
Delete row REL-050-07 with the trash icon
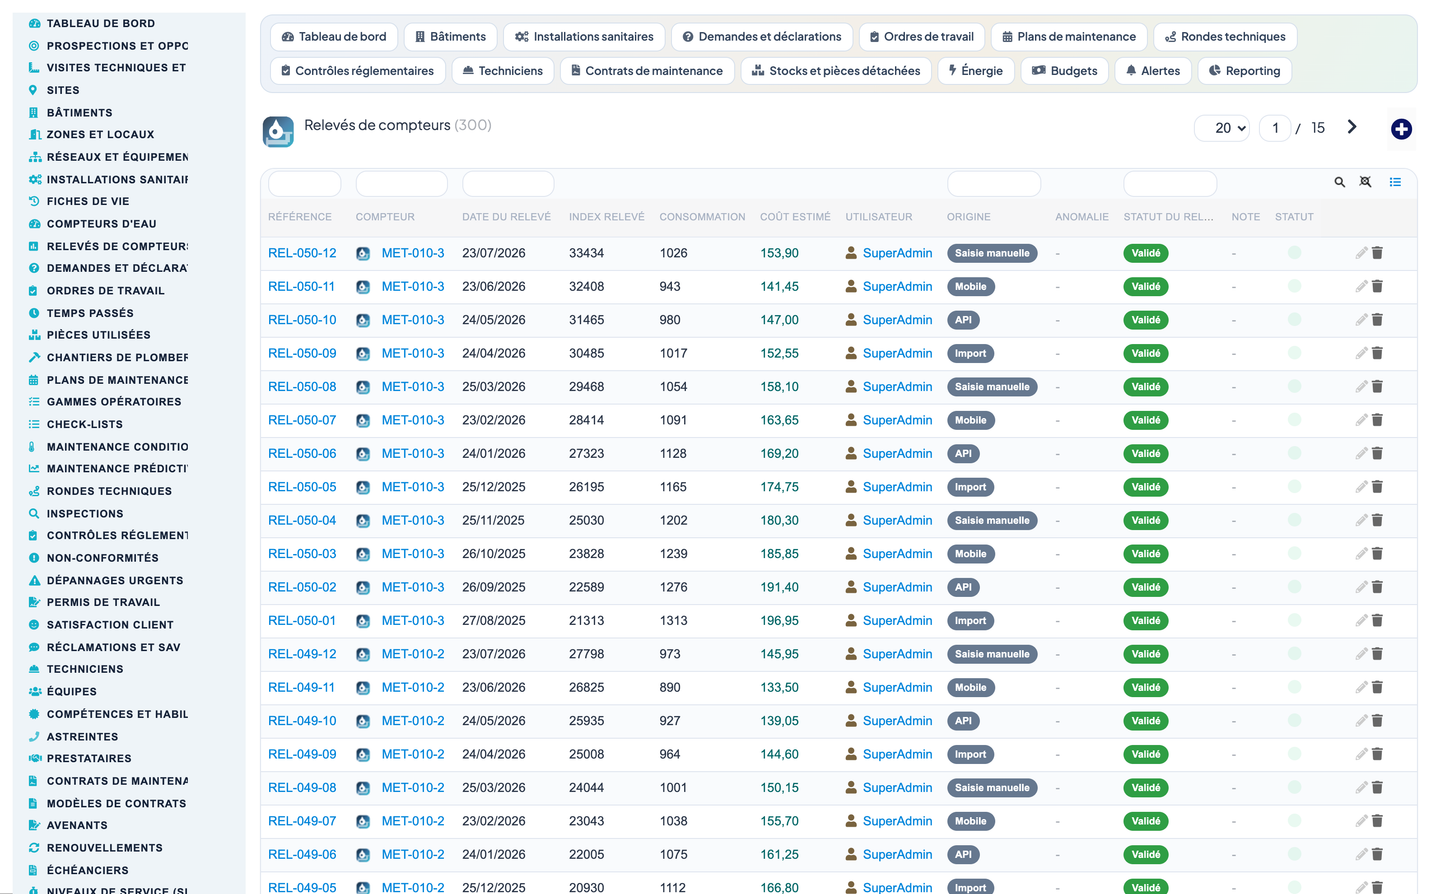coord(1377,420)
